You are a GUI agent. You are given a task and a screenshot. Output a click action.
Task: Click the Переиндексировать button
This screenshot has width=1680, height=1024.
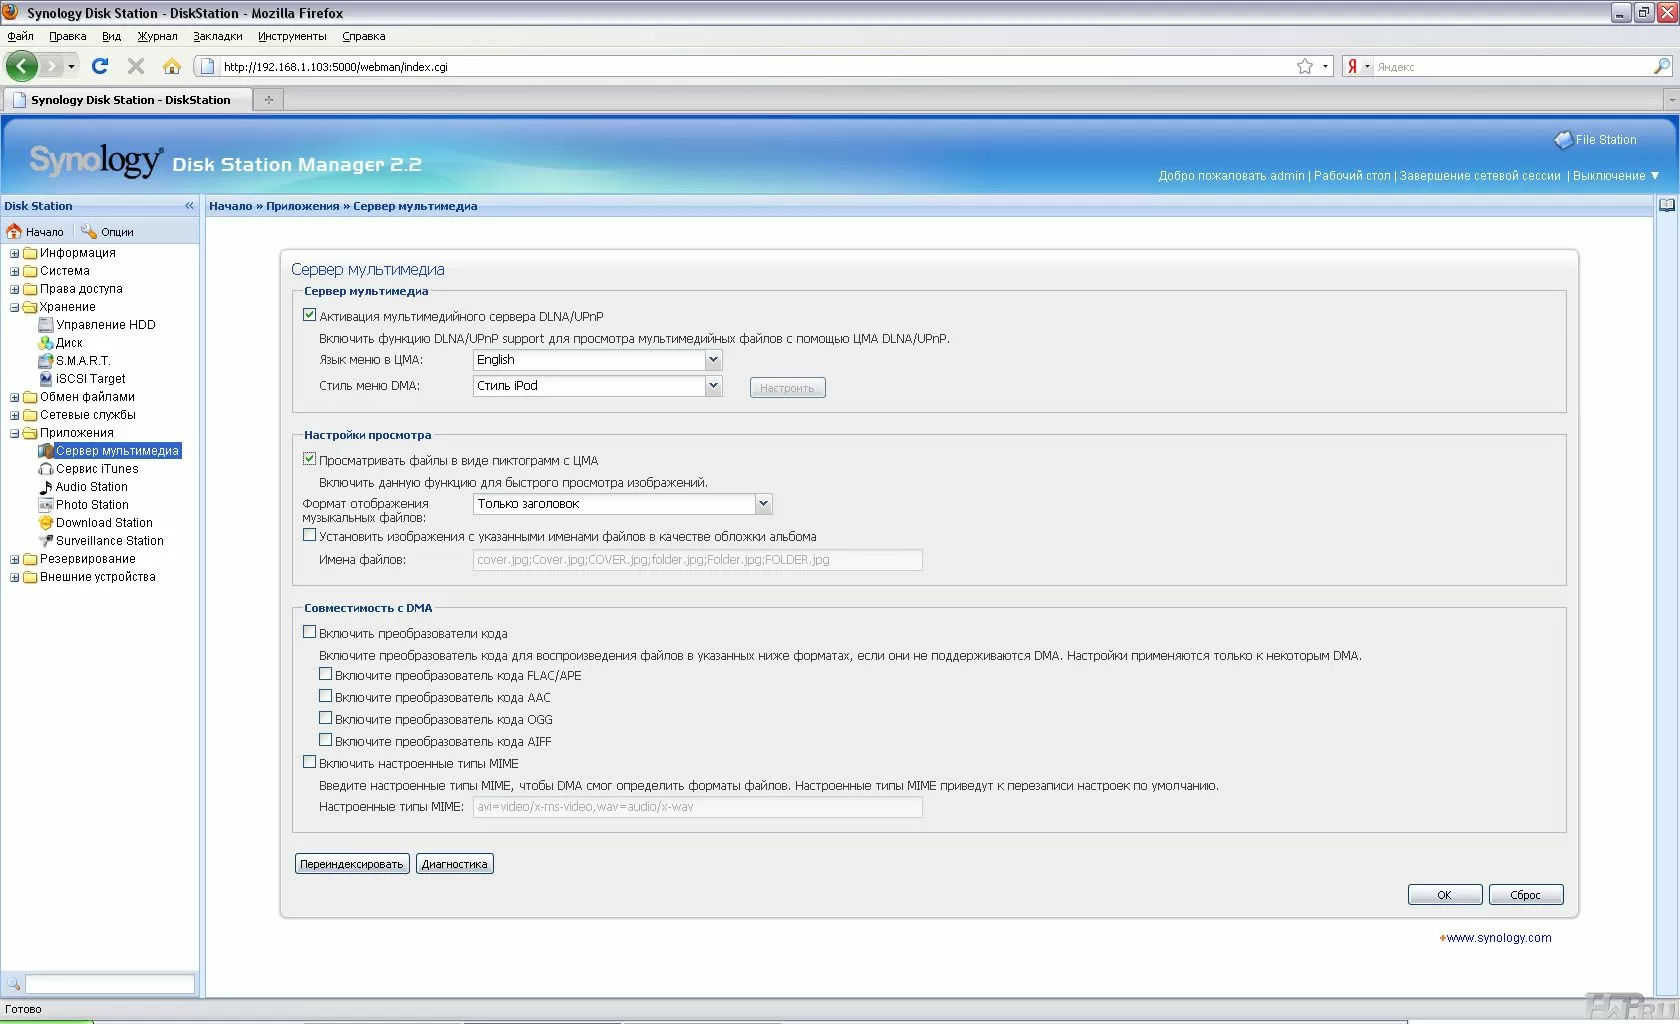pos(352,864)
